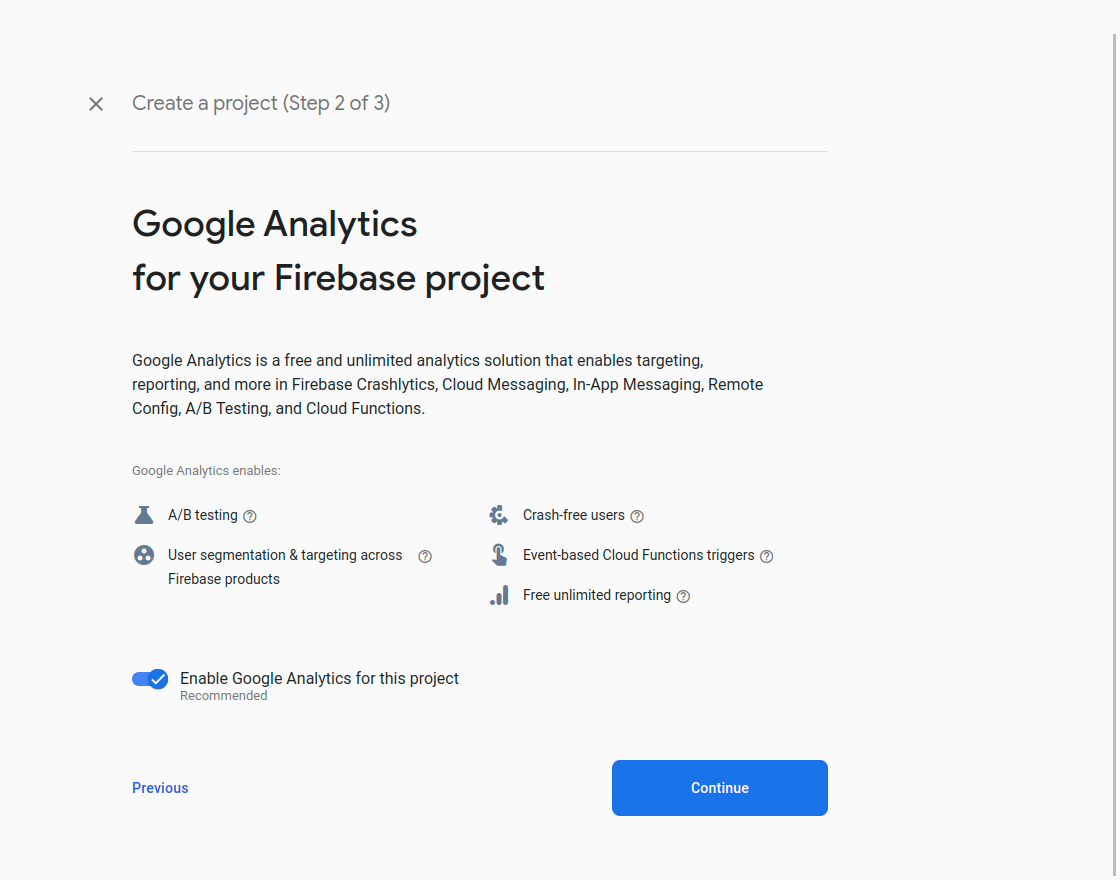Image resolution: width=1120 pixels, height=880 pixels.
Task: Click the Continue button
Action: pyautogui.click(x=719, y=788)
